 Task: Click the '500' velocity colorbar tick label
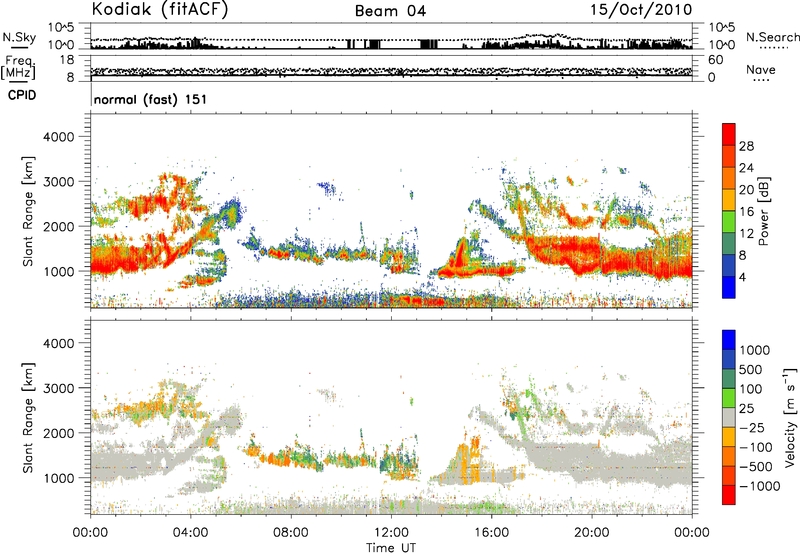pyautogui.click(x=751, y=370)
